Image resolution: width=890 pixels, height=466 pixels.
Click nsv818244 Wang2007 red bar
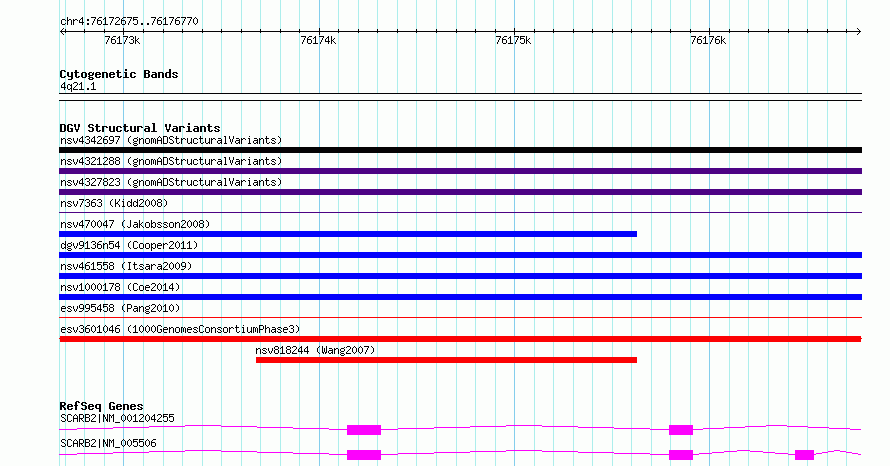446,360
